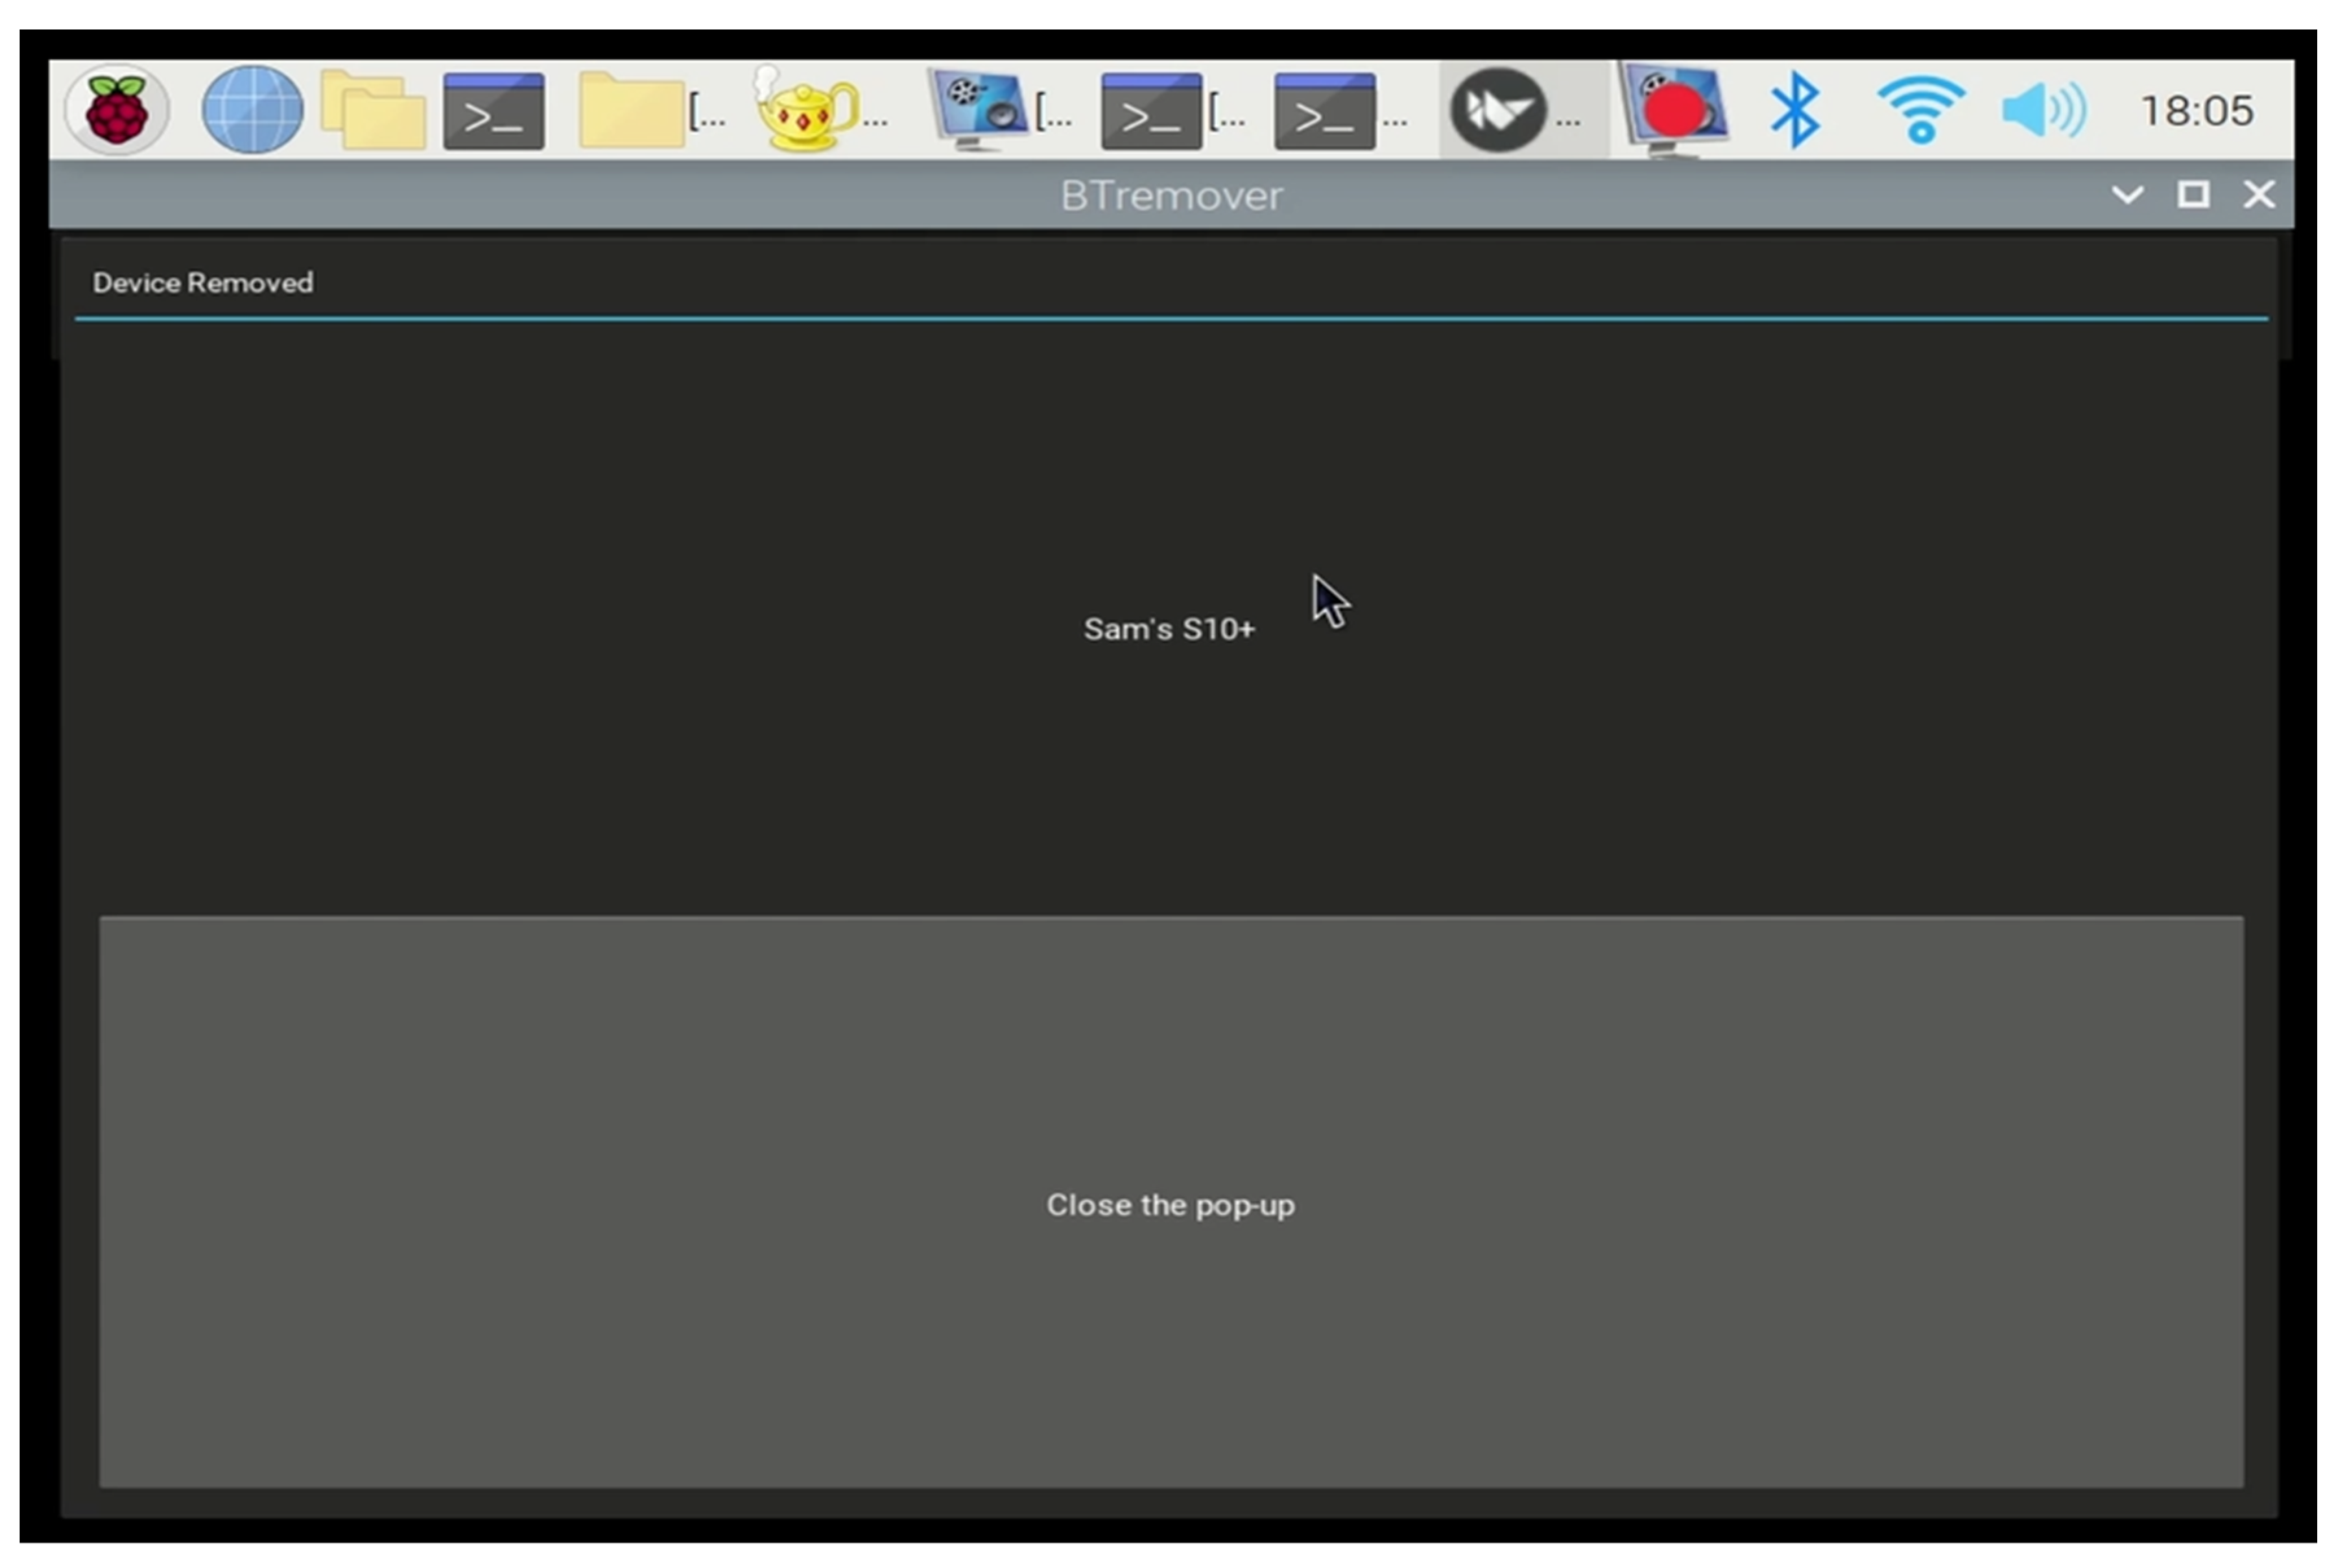Select the Sam's S10+ device entry

click(x=1168, y=629)
